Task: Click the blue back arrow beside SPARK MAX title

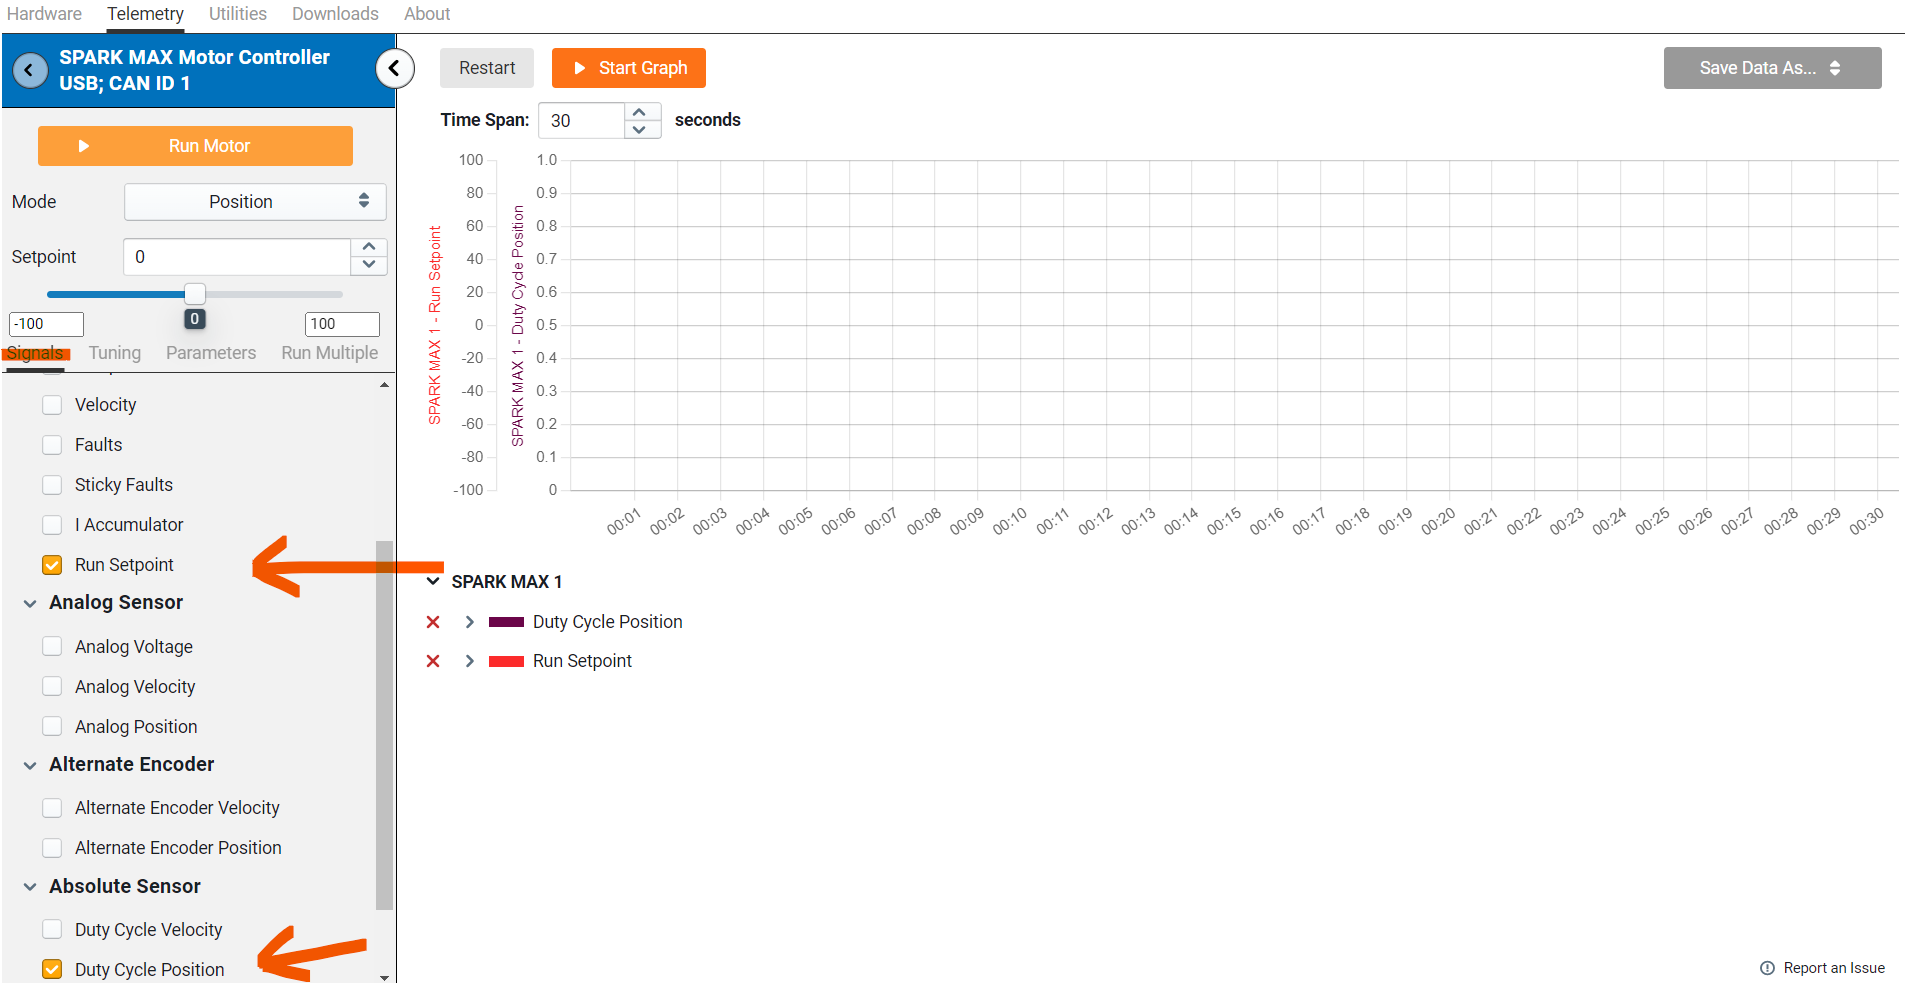Action: [30, 70]
